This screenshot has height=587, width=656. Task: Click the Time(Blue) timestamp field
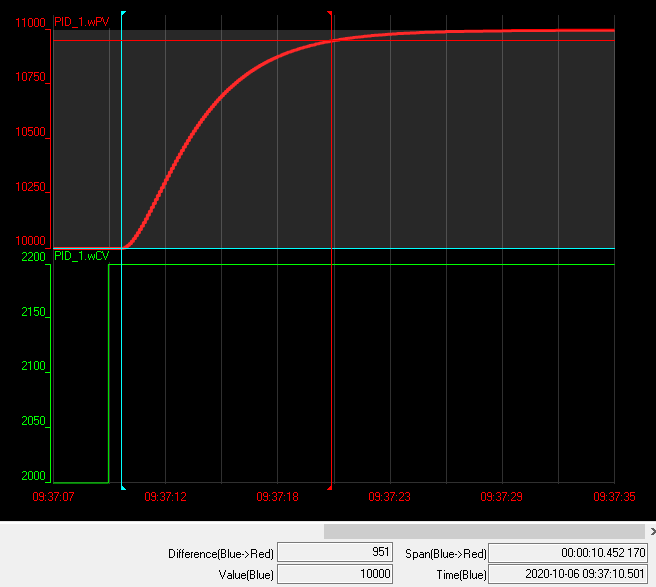(x=568, y=574)
